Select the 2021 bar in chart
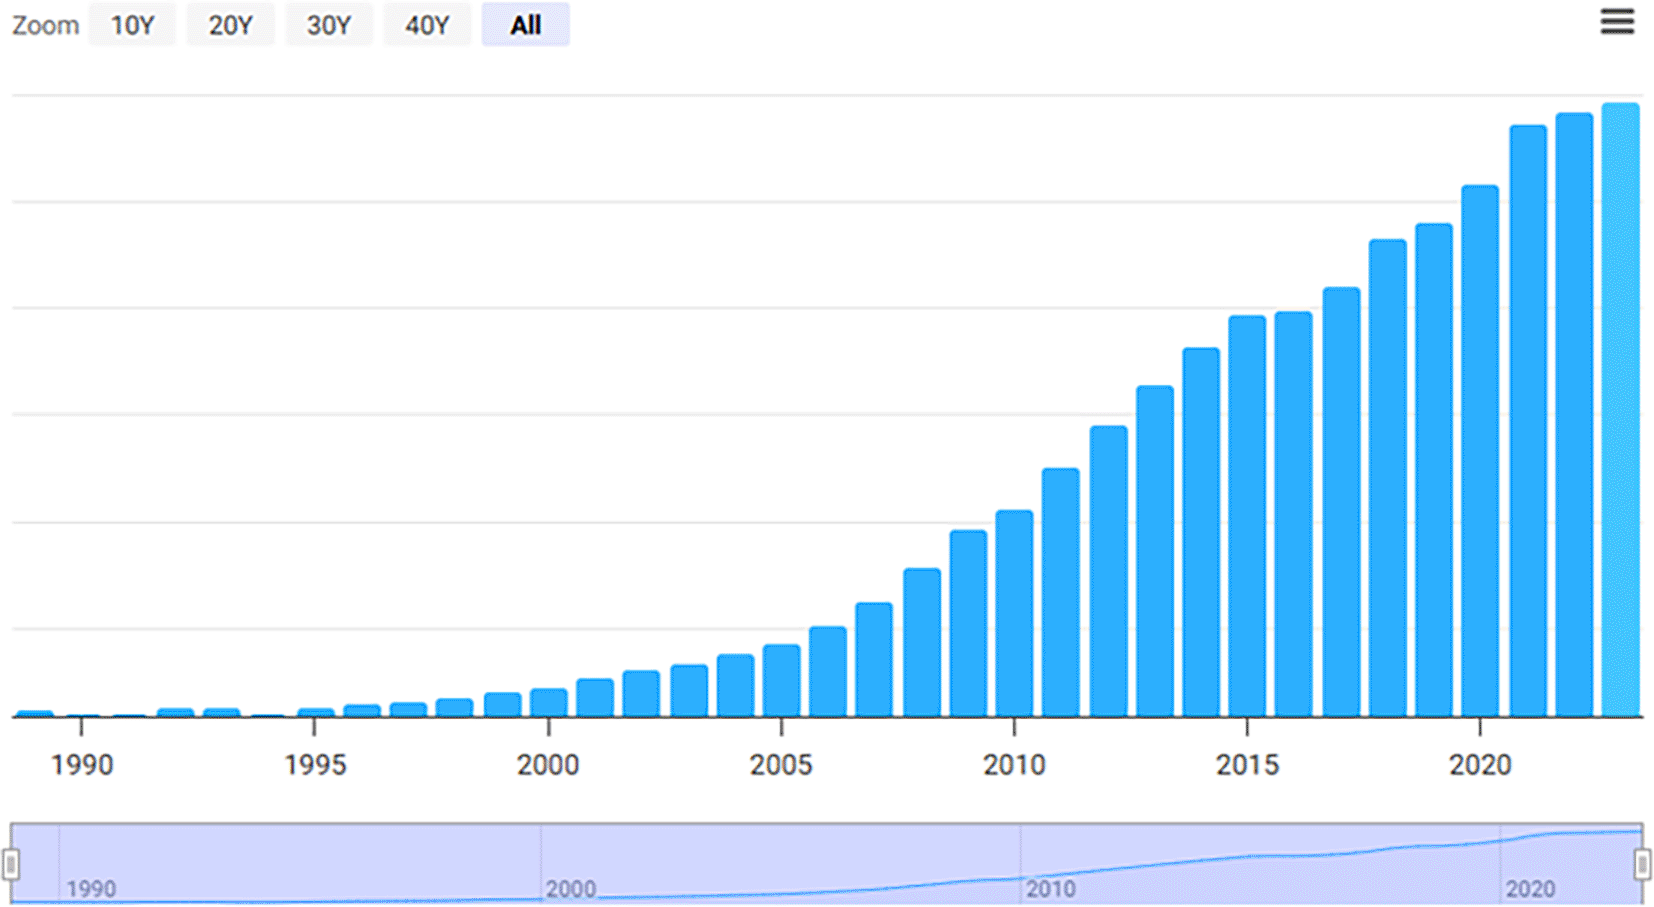1654x907 pixels. [x=1528, y=420]
